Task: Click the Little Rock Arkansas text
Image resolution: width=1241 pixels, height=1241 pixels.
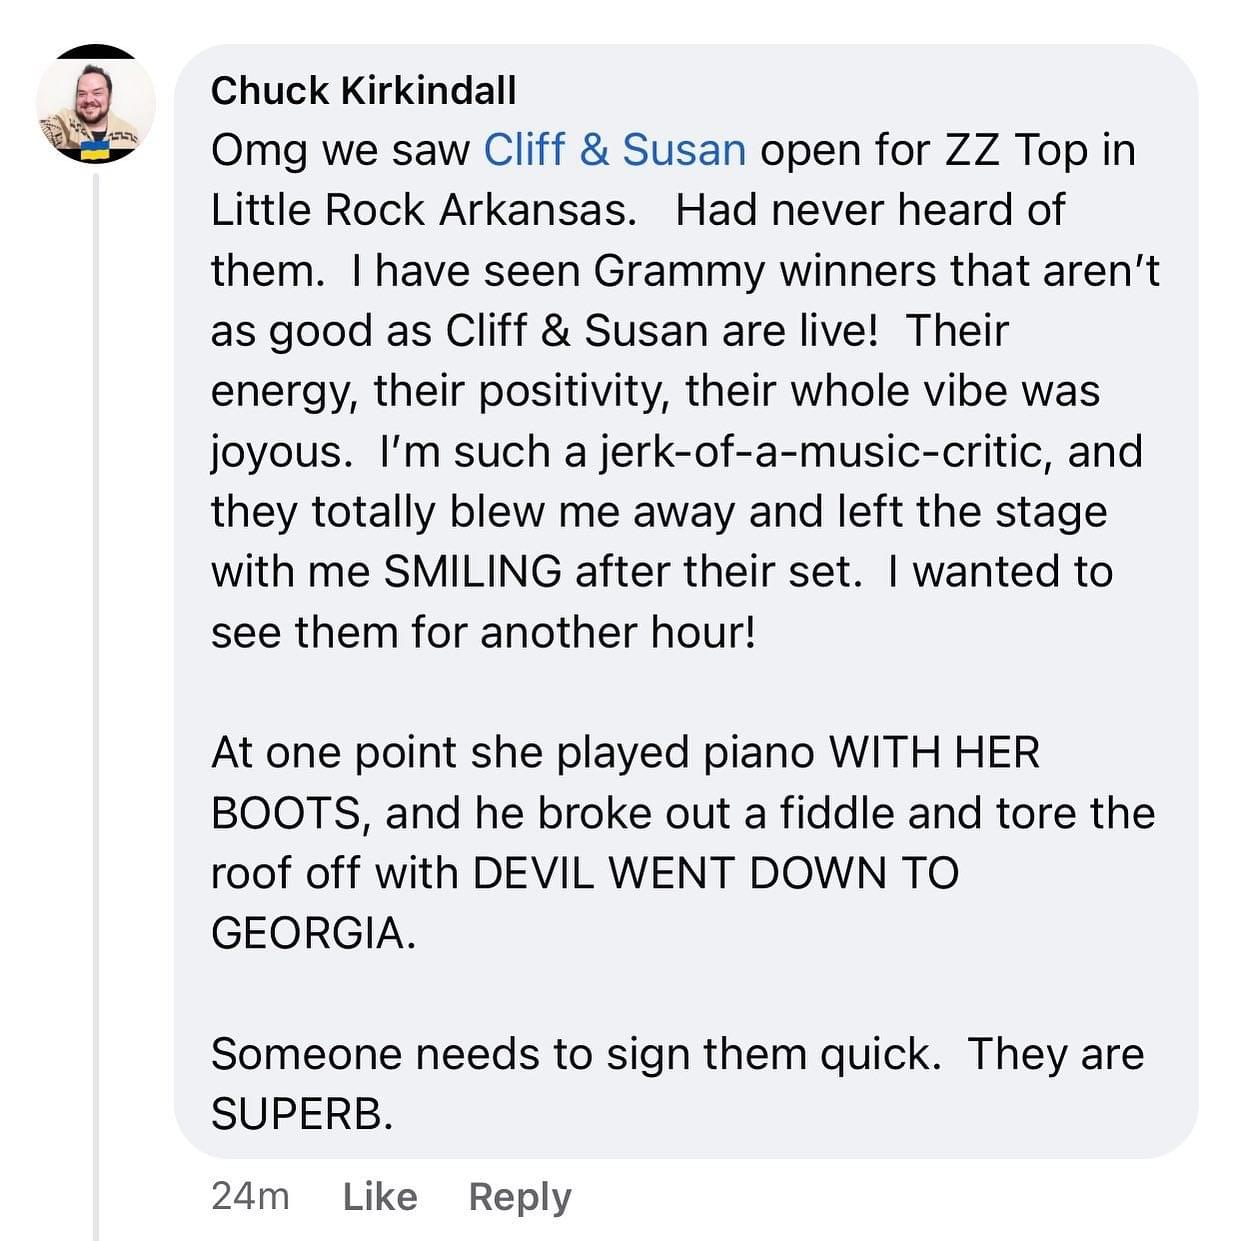Action: (424, 210)
